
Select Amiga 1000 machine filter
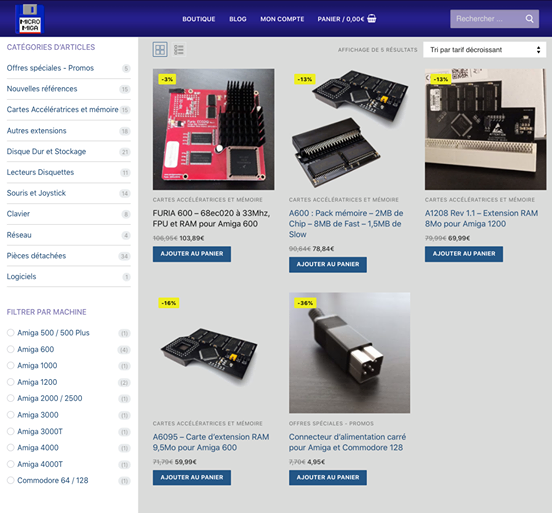(11, 365)
